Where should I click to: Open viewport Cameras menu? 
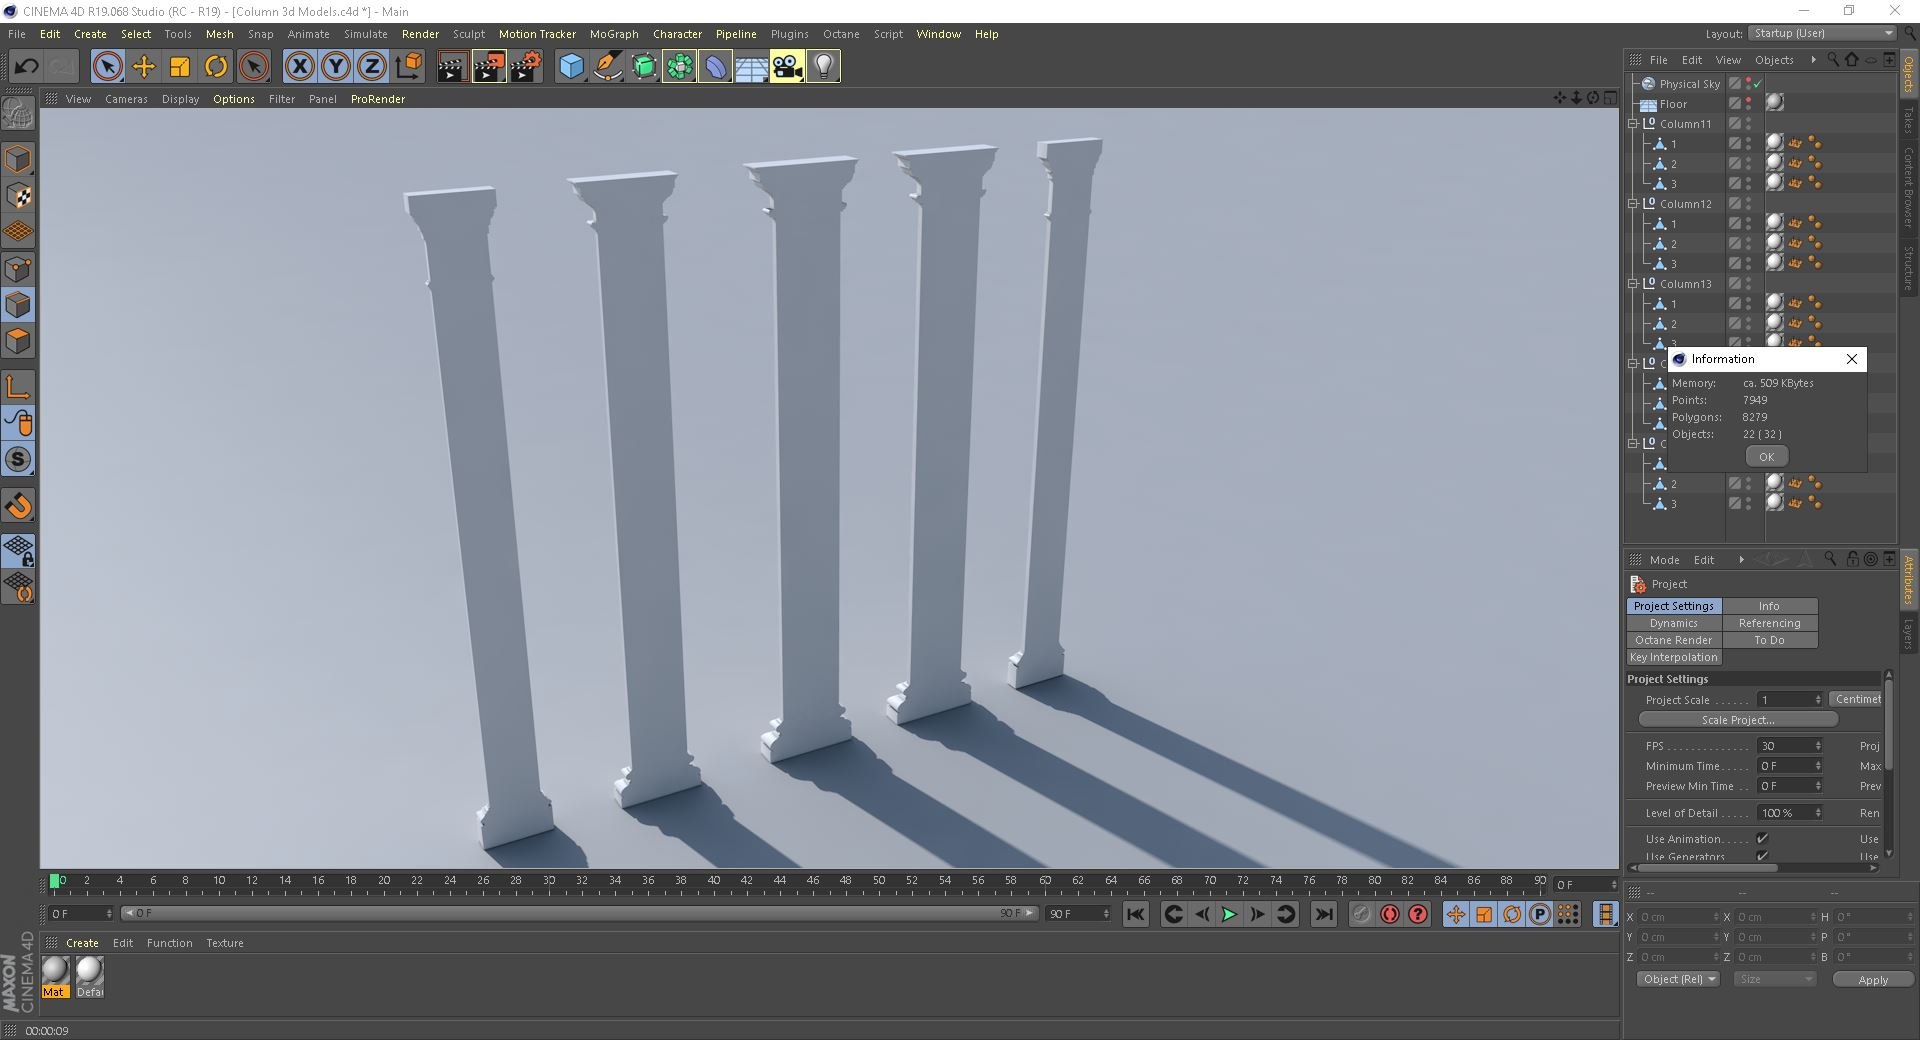coord(126,99)
